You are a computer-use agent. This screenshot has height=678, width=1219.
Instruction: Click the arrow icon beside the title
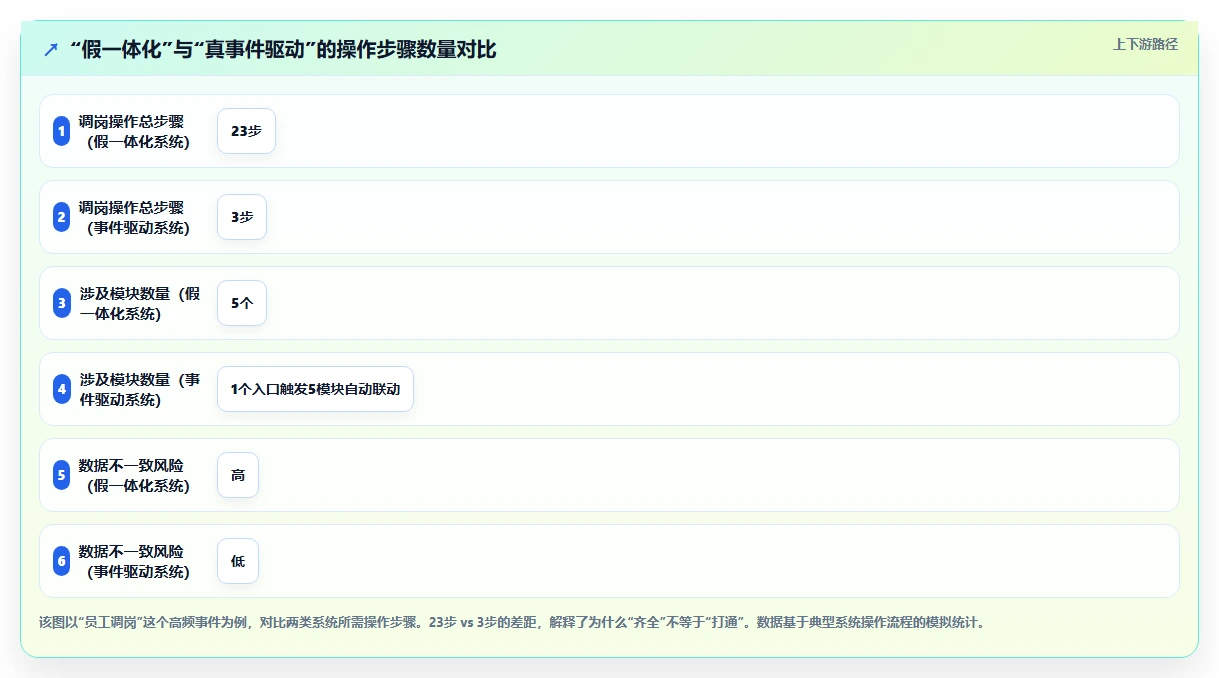(x=51, y=49)
